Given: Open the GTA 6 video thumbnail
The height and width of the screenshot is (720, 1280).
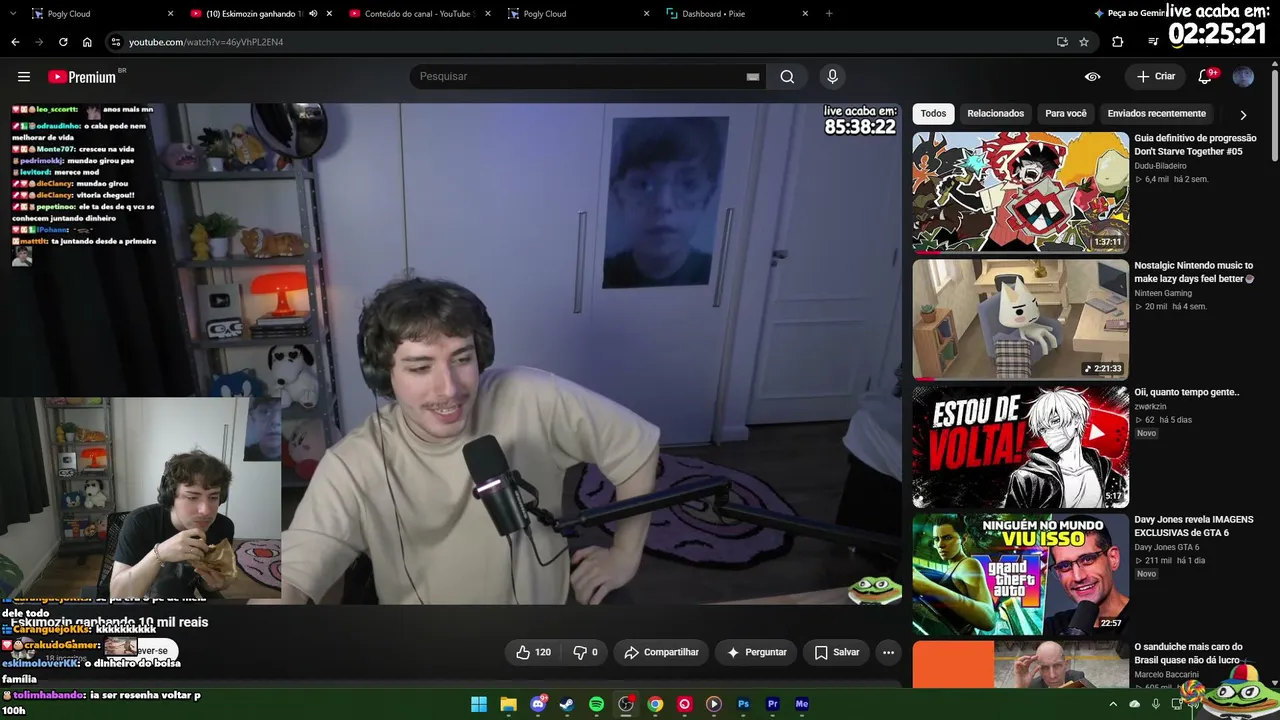Looking at the screenshot, I should coord(1020,574).
